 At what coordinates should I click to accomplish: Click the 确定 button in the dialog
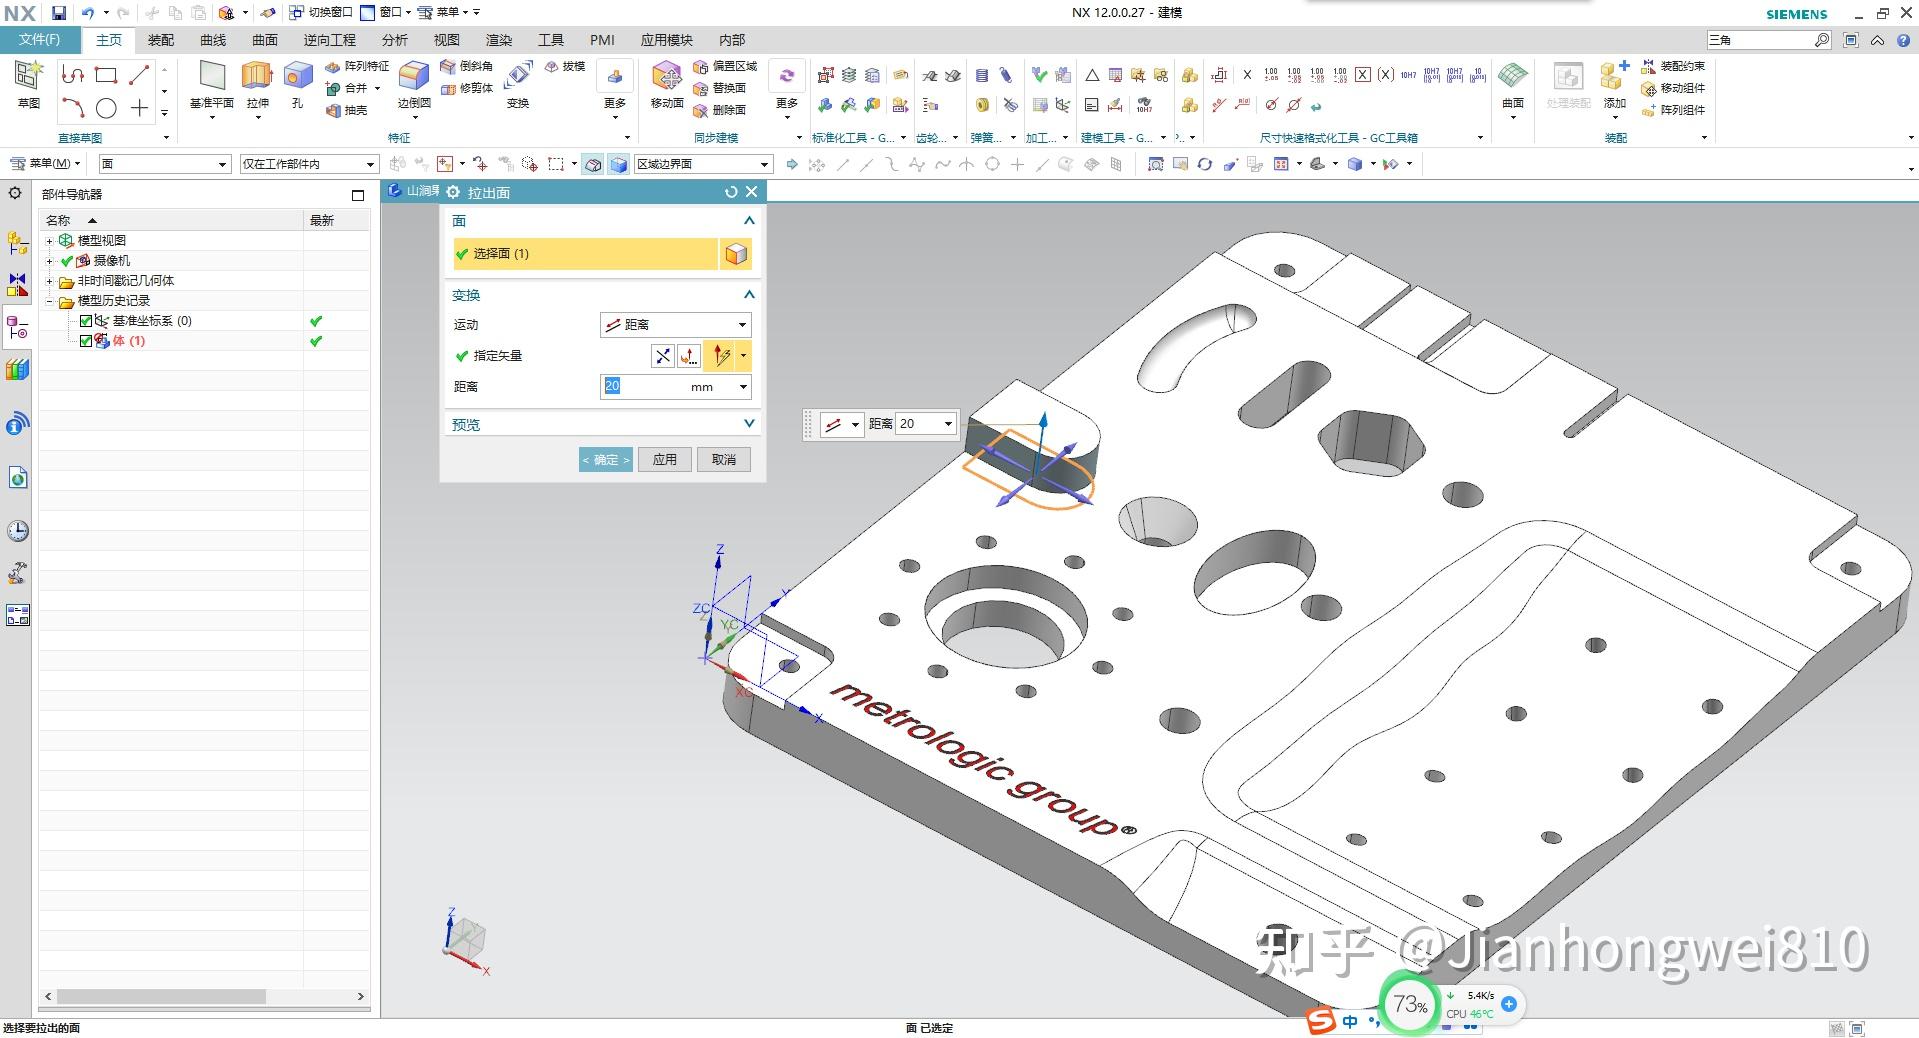point(606,460)
